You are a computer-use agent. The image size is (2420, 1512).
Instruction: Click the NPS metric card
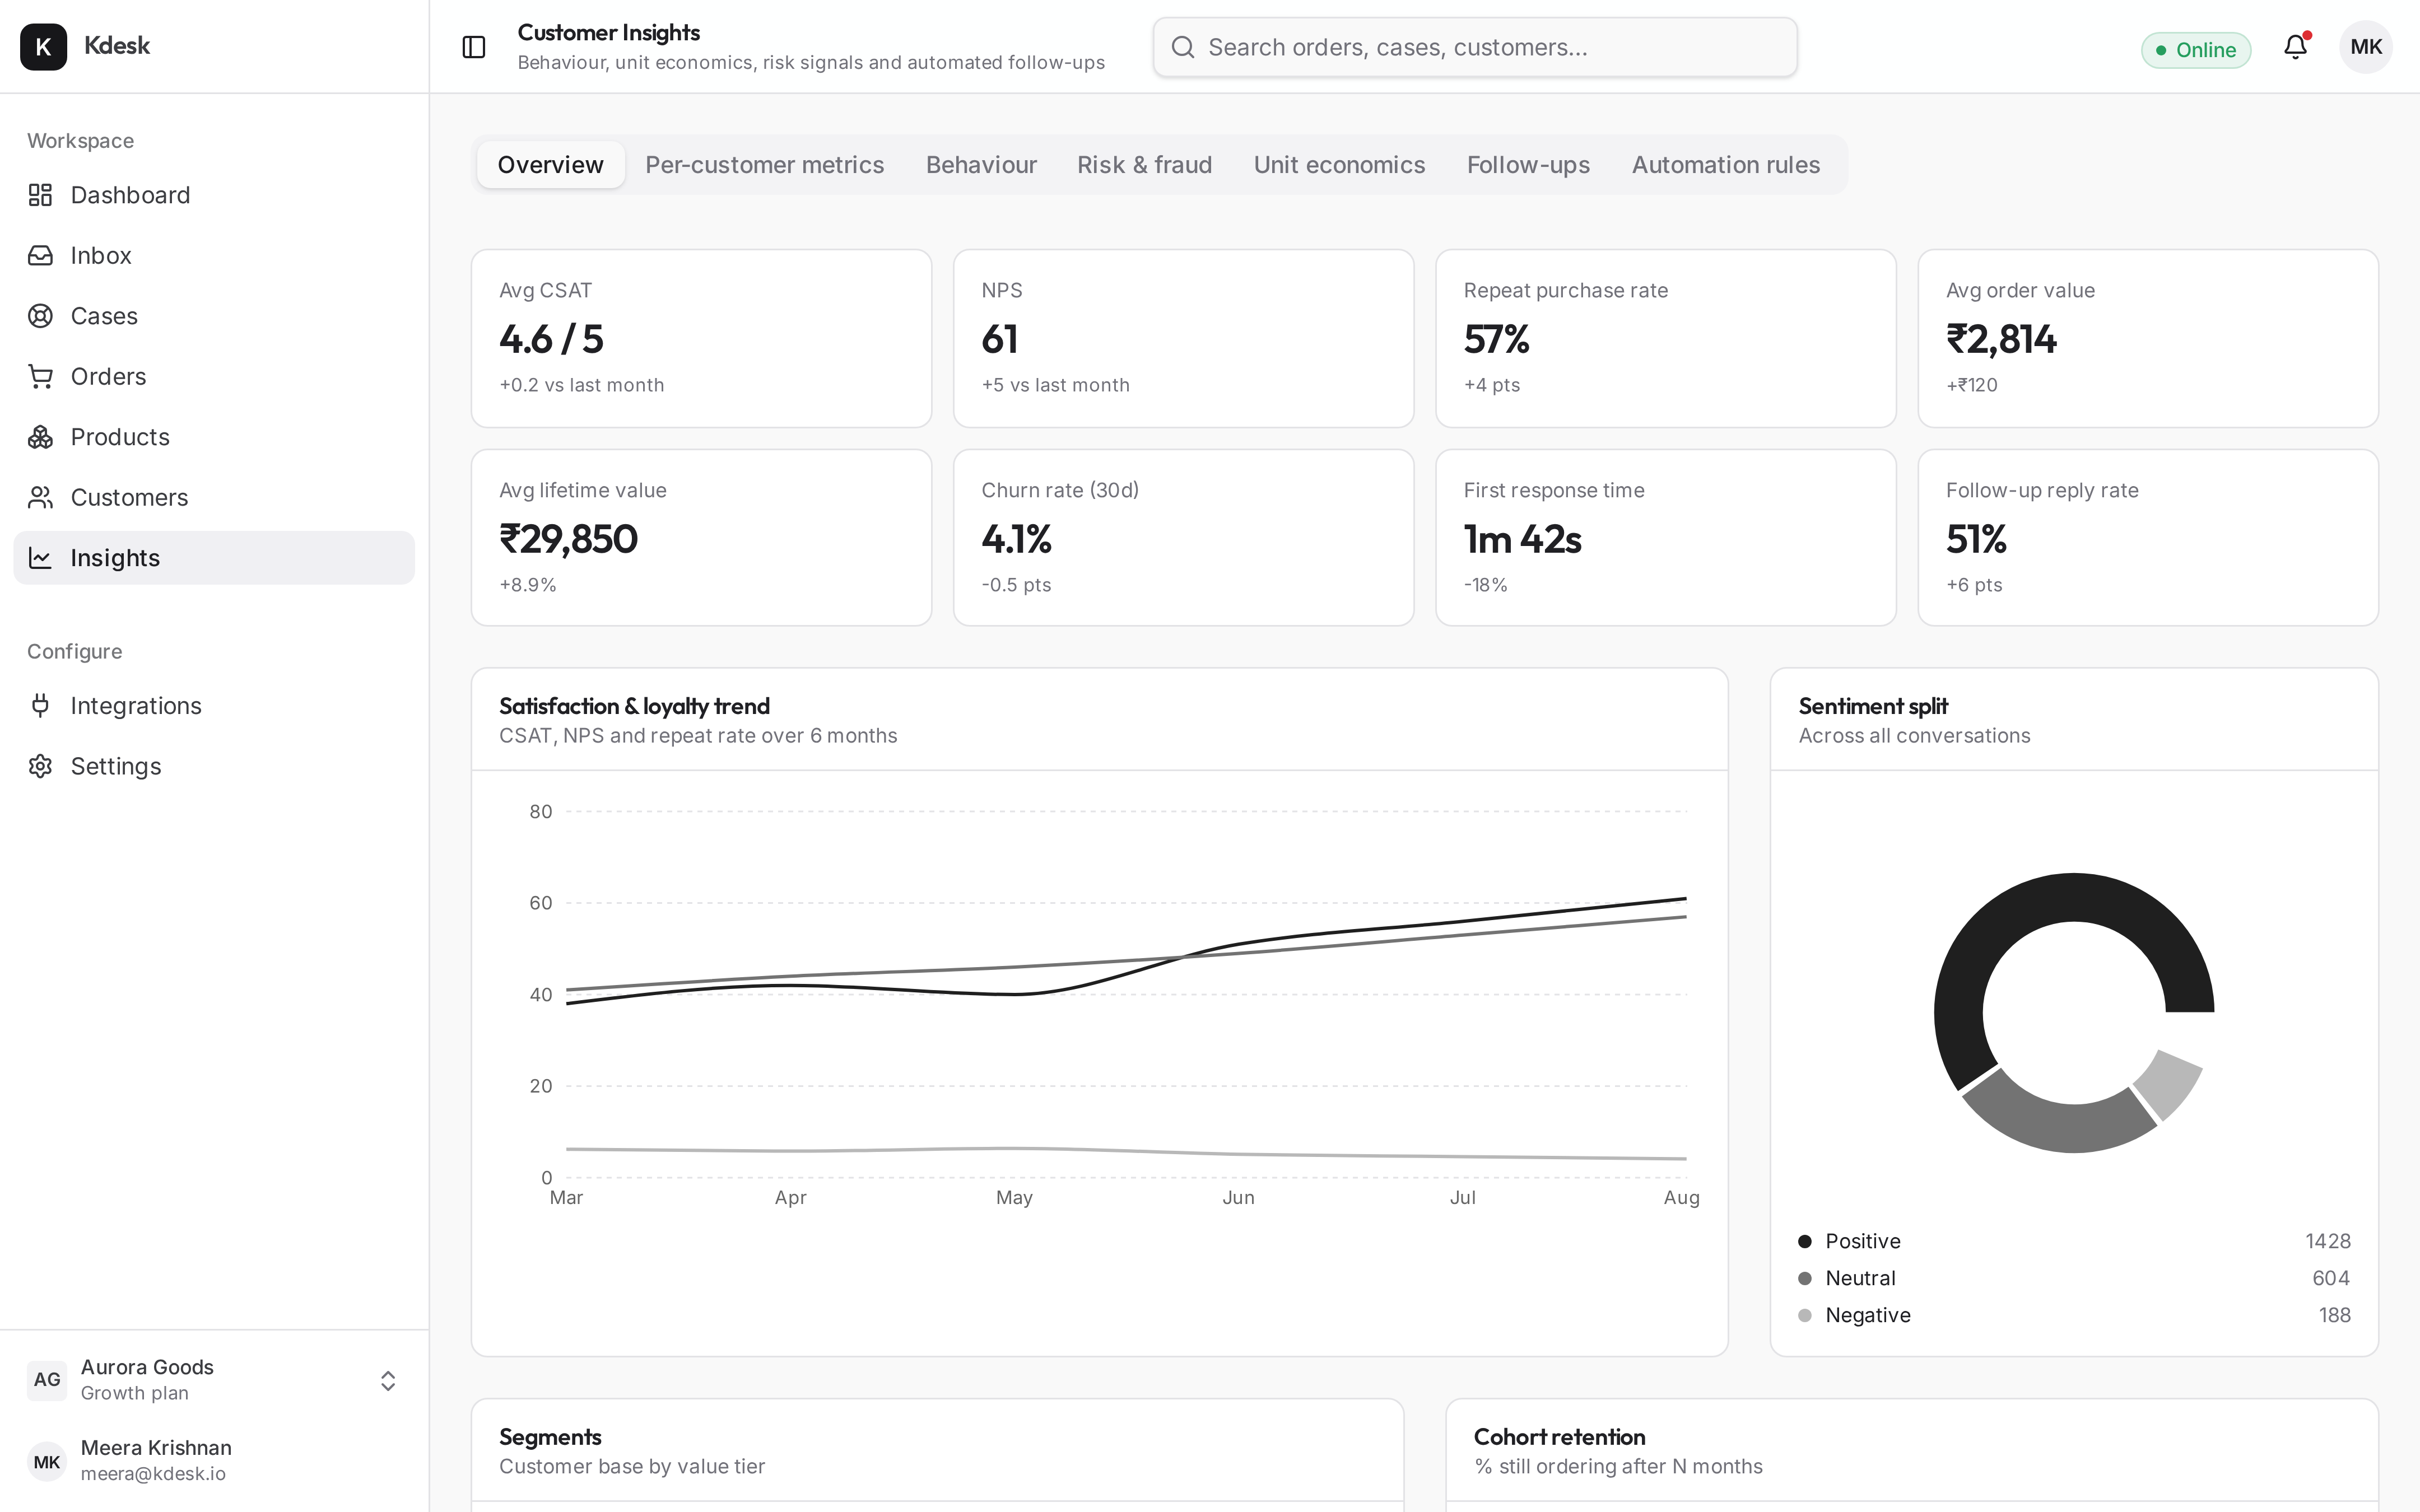tap(1183, 338)
